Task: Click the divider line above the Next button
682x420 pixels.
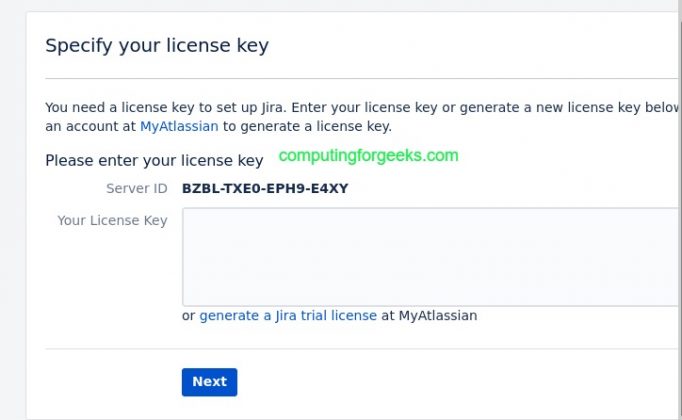Action: click(x=360, y=349)
